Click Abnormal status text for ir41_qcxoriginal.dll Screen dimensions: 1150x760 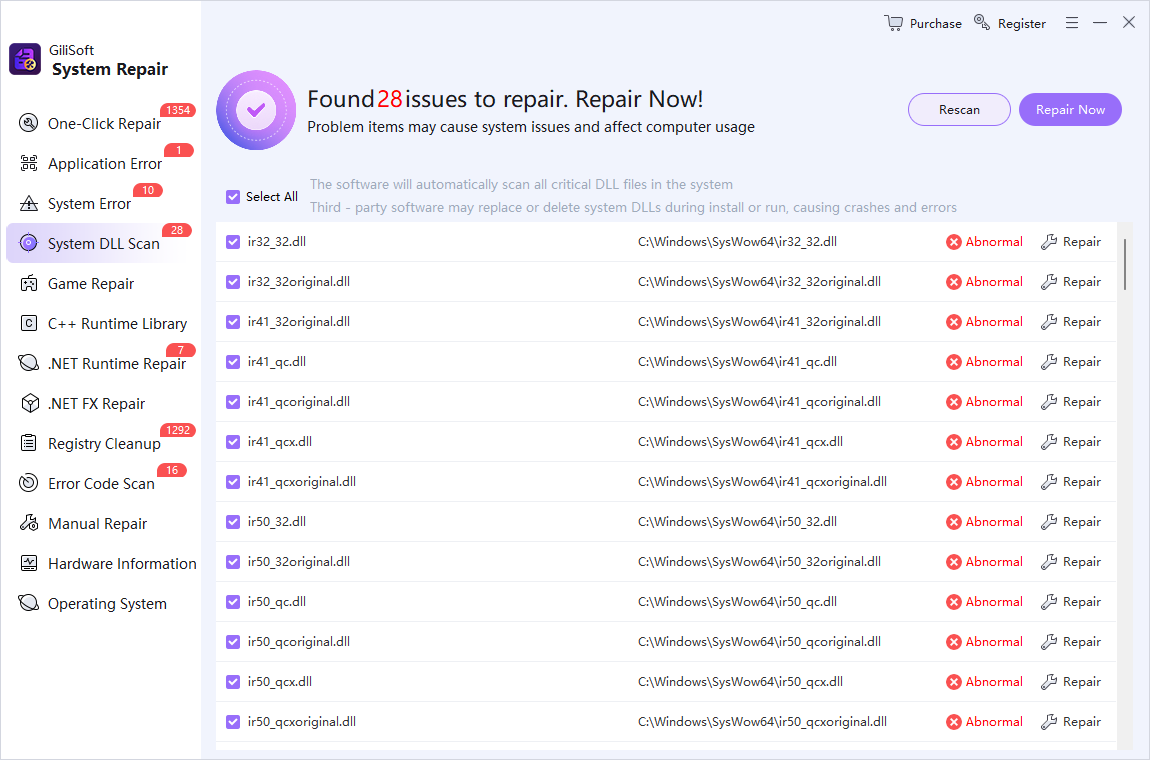[x=994, y=481]
